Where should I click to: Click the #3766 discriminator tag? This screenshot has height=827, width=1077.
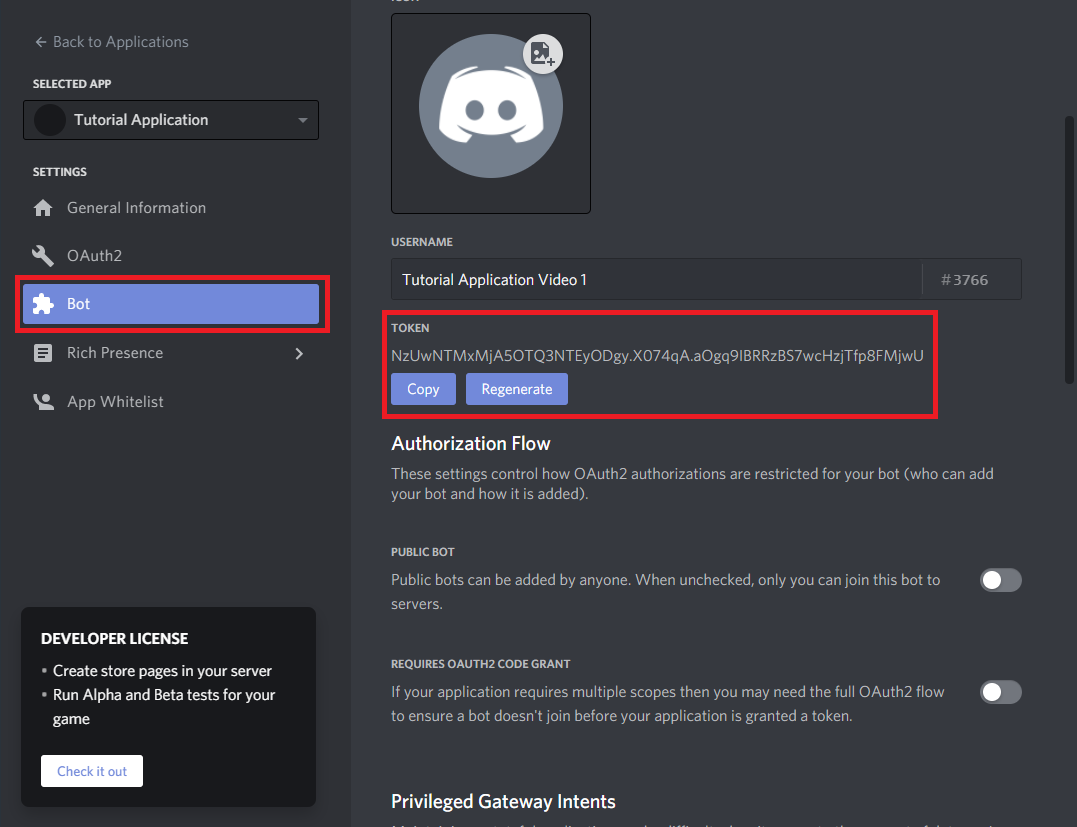pyautogui.click(x=964, y=280)
